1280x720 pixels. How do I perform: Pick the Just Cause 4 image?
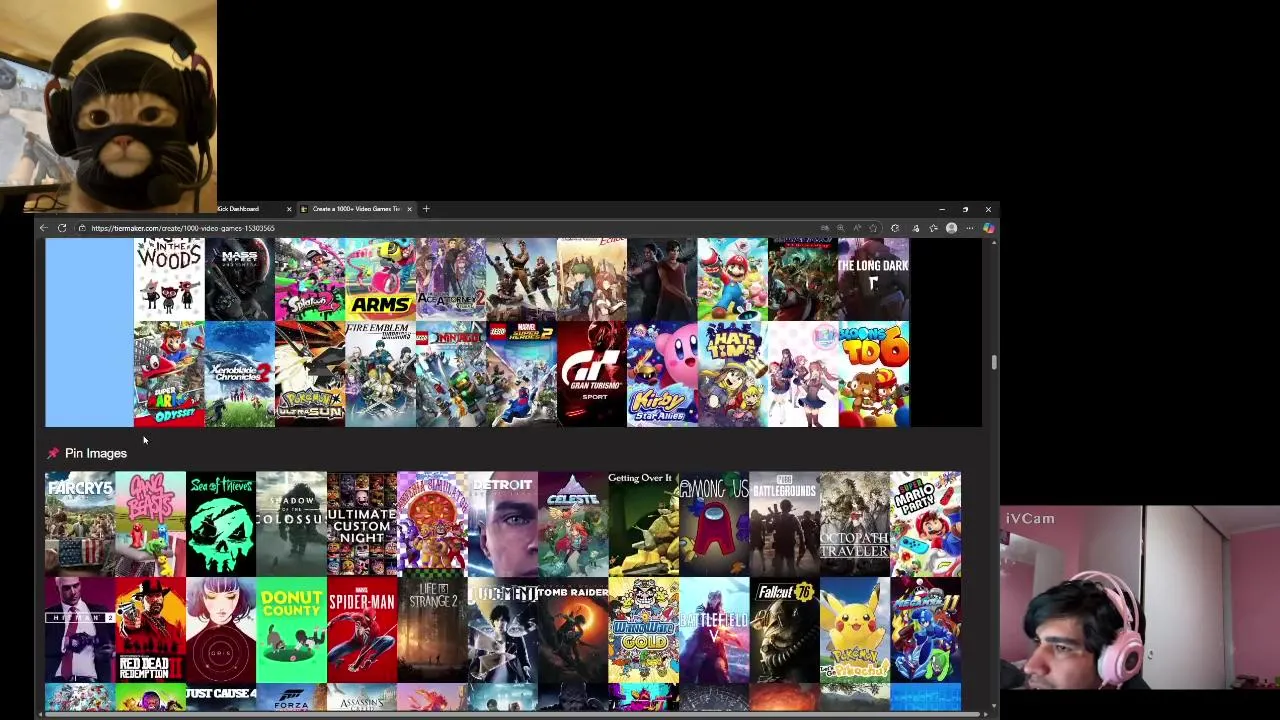221,698
